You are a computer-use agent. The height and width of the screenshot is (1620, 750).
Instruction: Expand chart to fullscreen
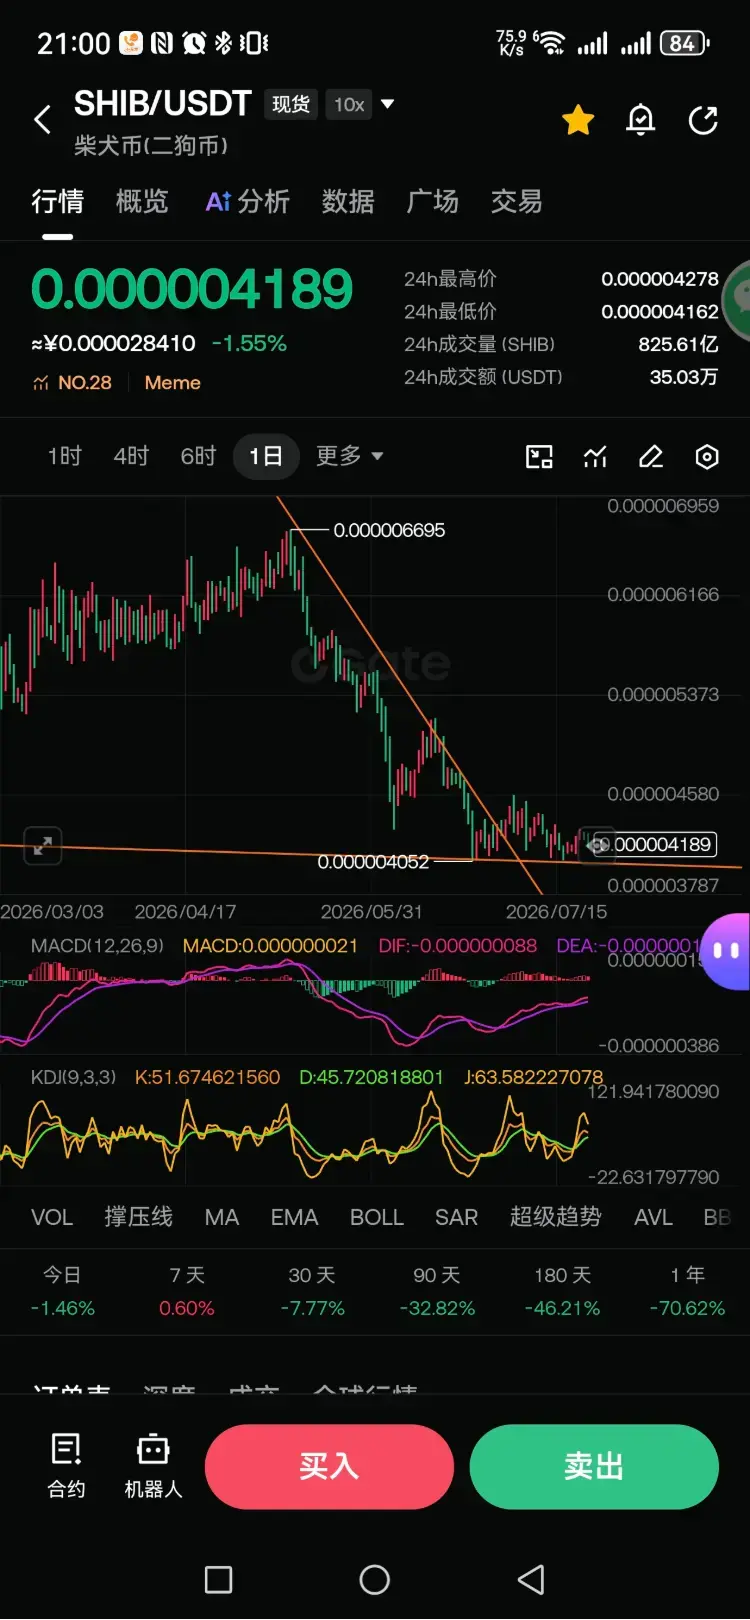pos(42,846)
